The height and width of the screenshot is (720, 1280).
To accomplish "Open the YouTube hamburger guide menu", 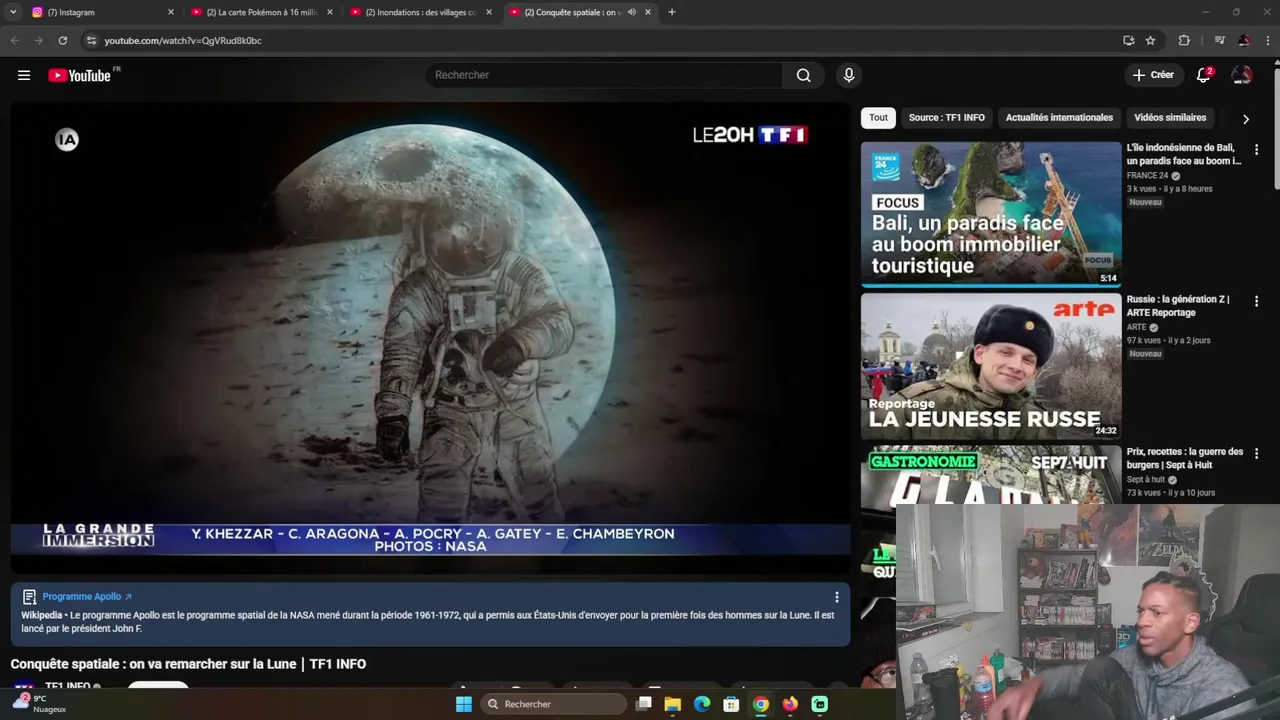I will (x=24, y=75).
